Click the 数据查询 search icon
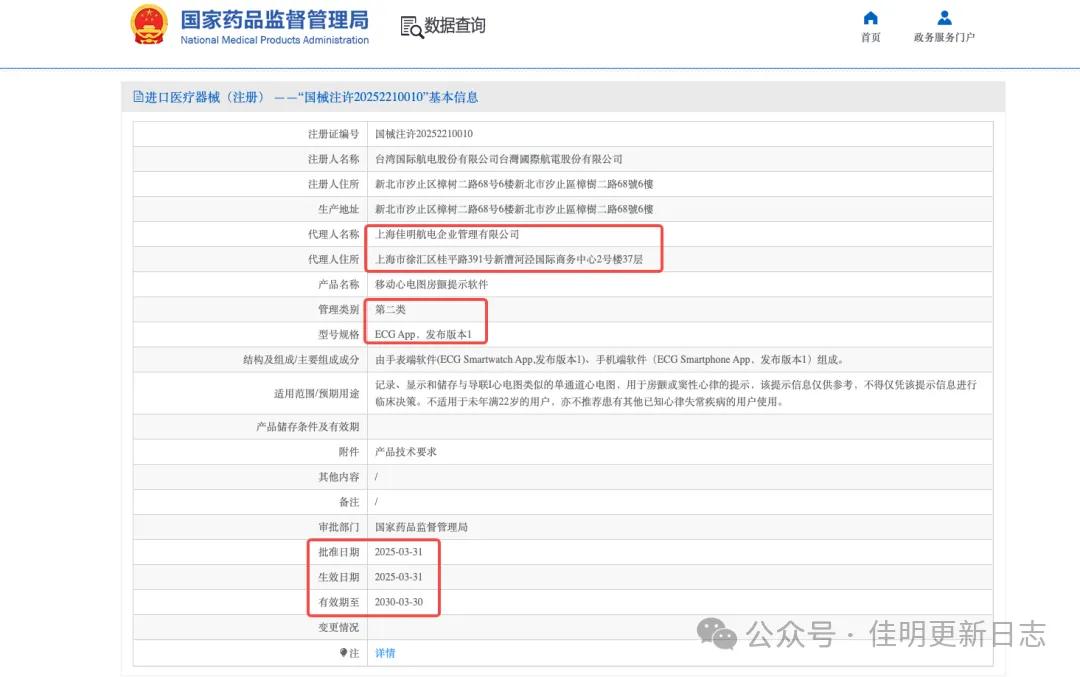 pos(411,28)
